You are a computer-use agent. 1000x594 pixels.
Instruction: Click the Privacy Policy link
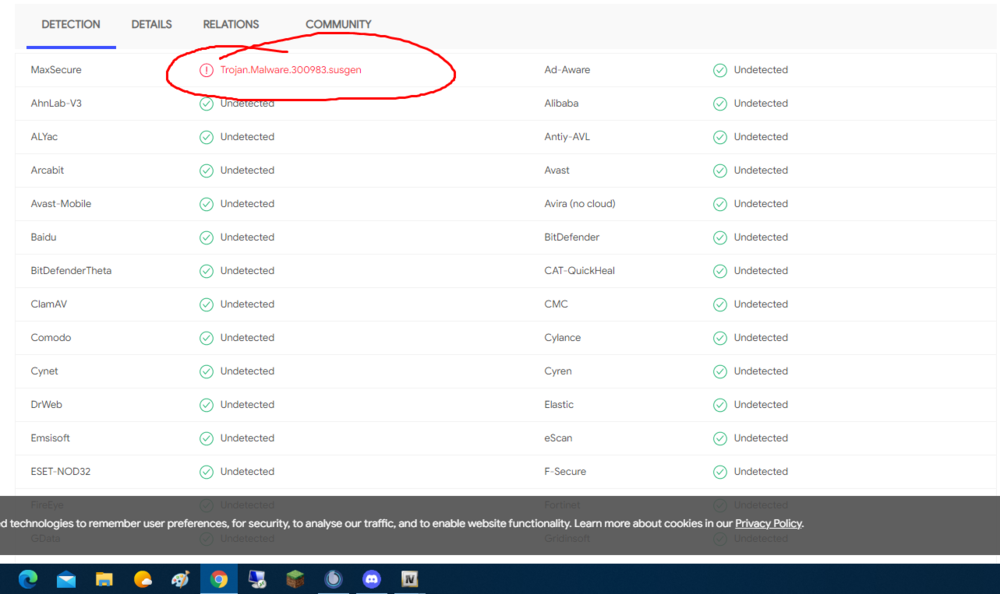(x=768, y=523)
